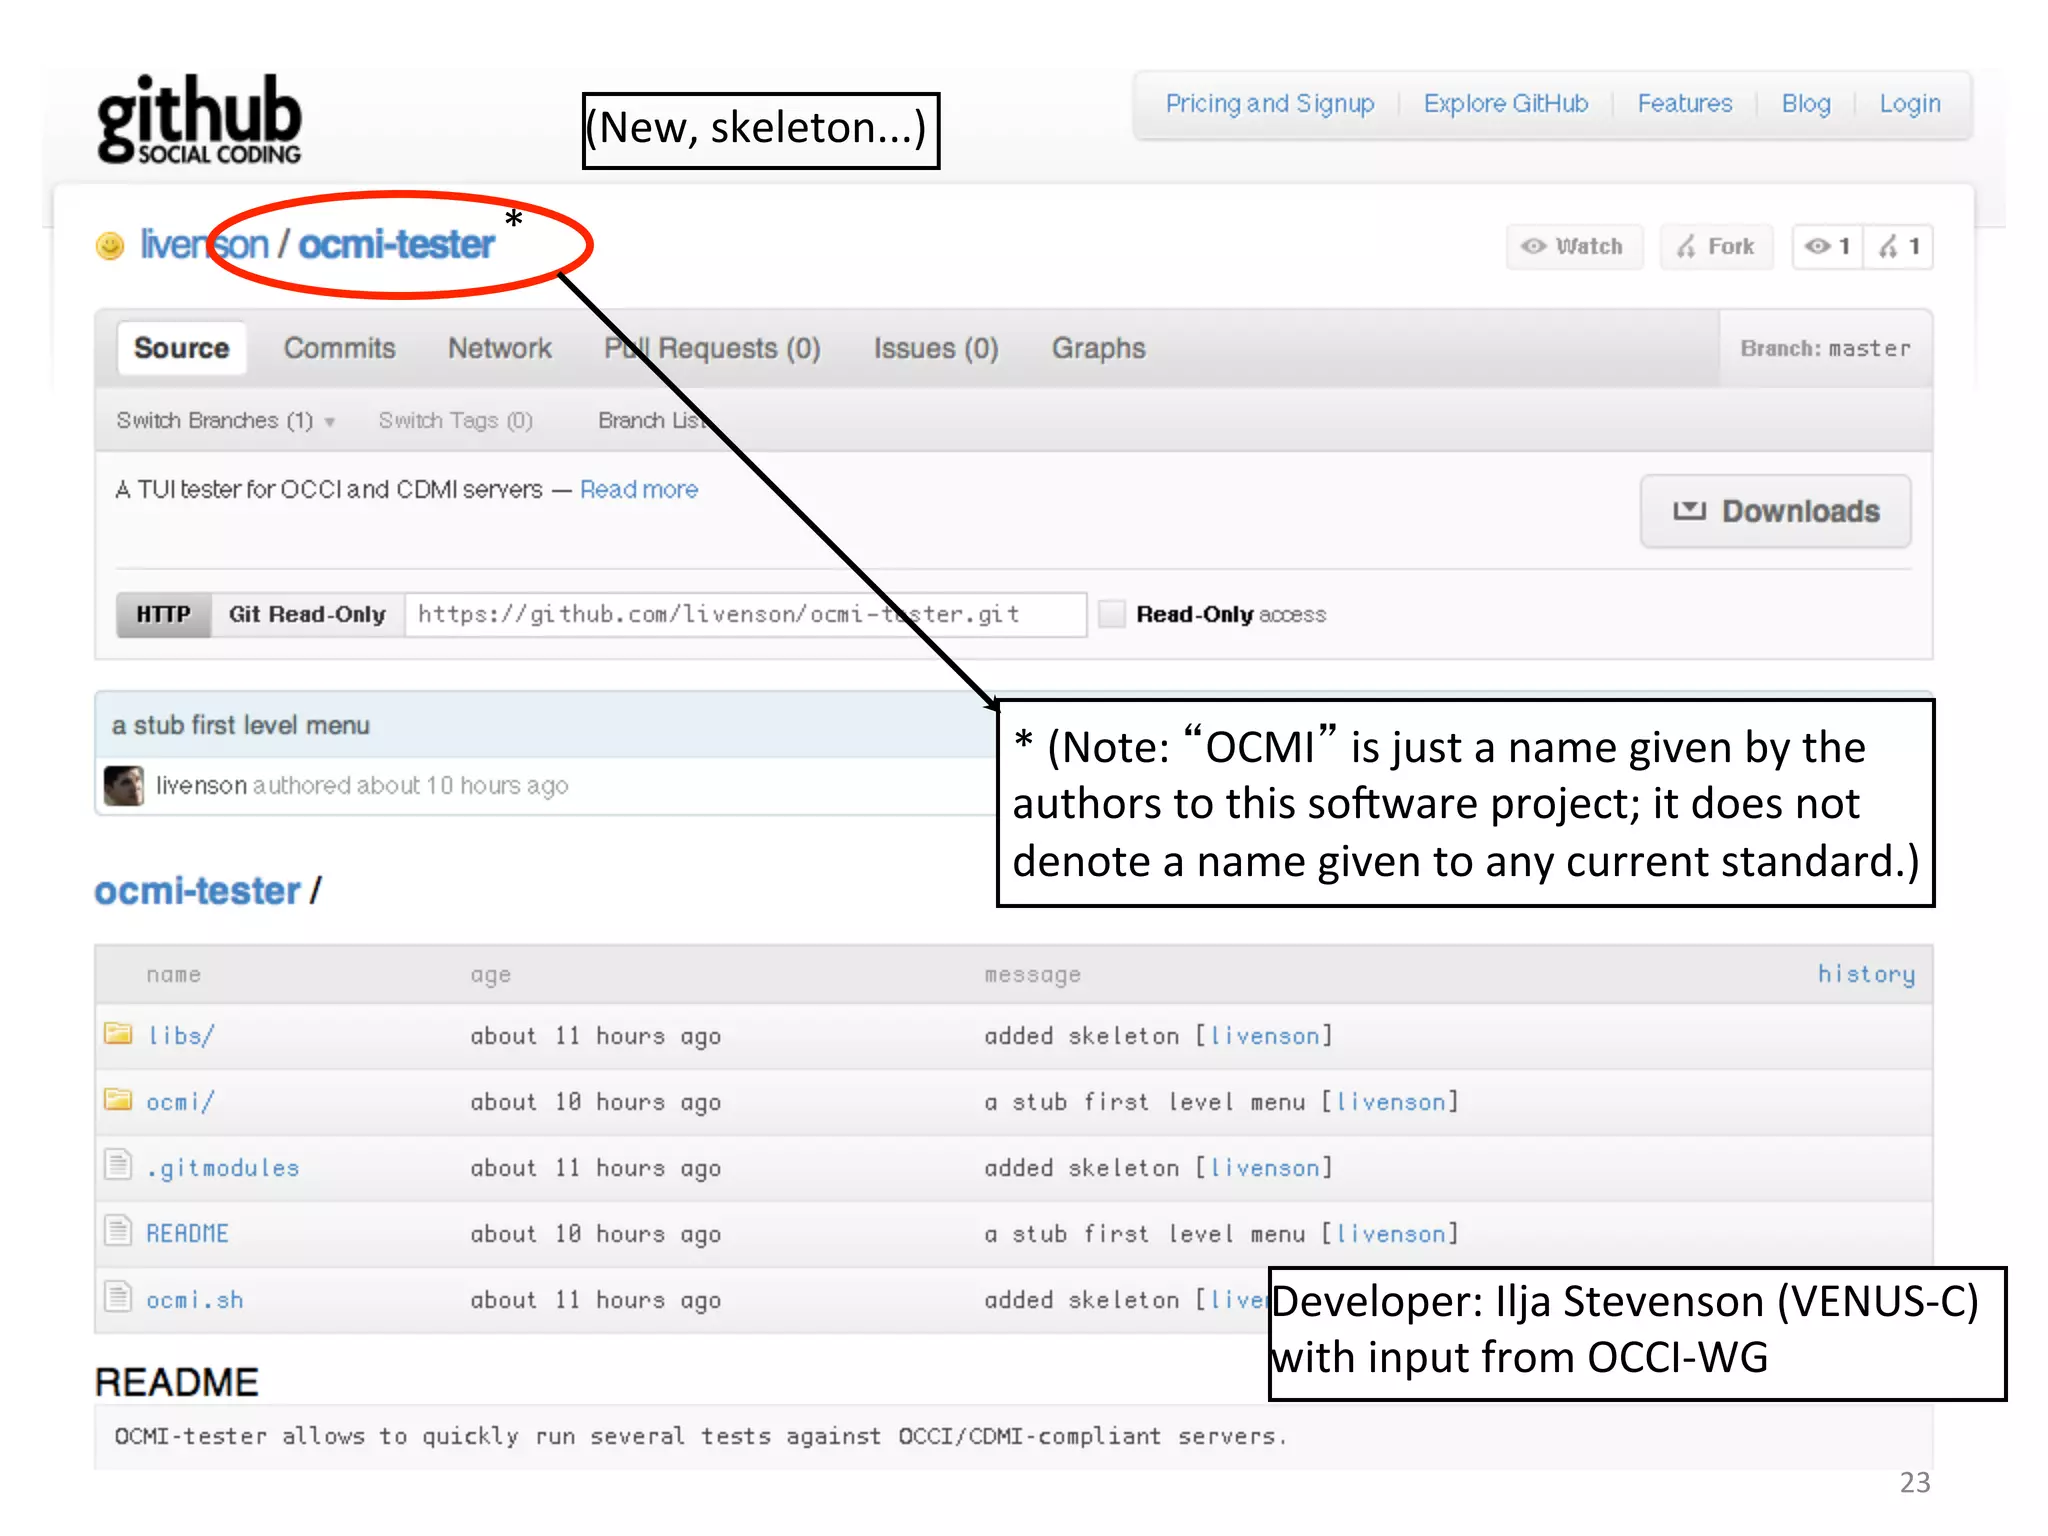Open the Pull Requests (0) tab

[712, 348]
